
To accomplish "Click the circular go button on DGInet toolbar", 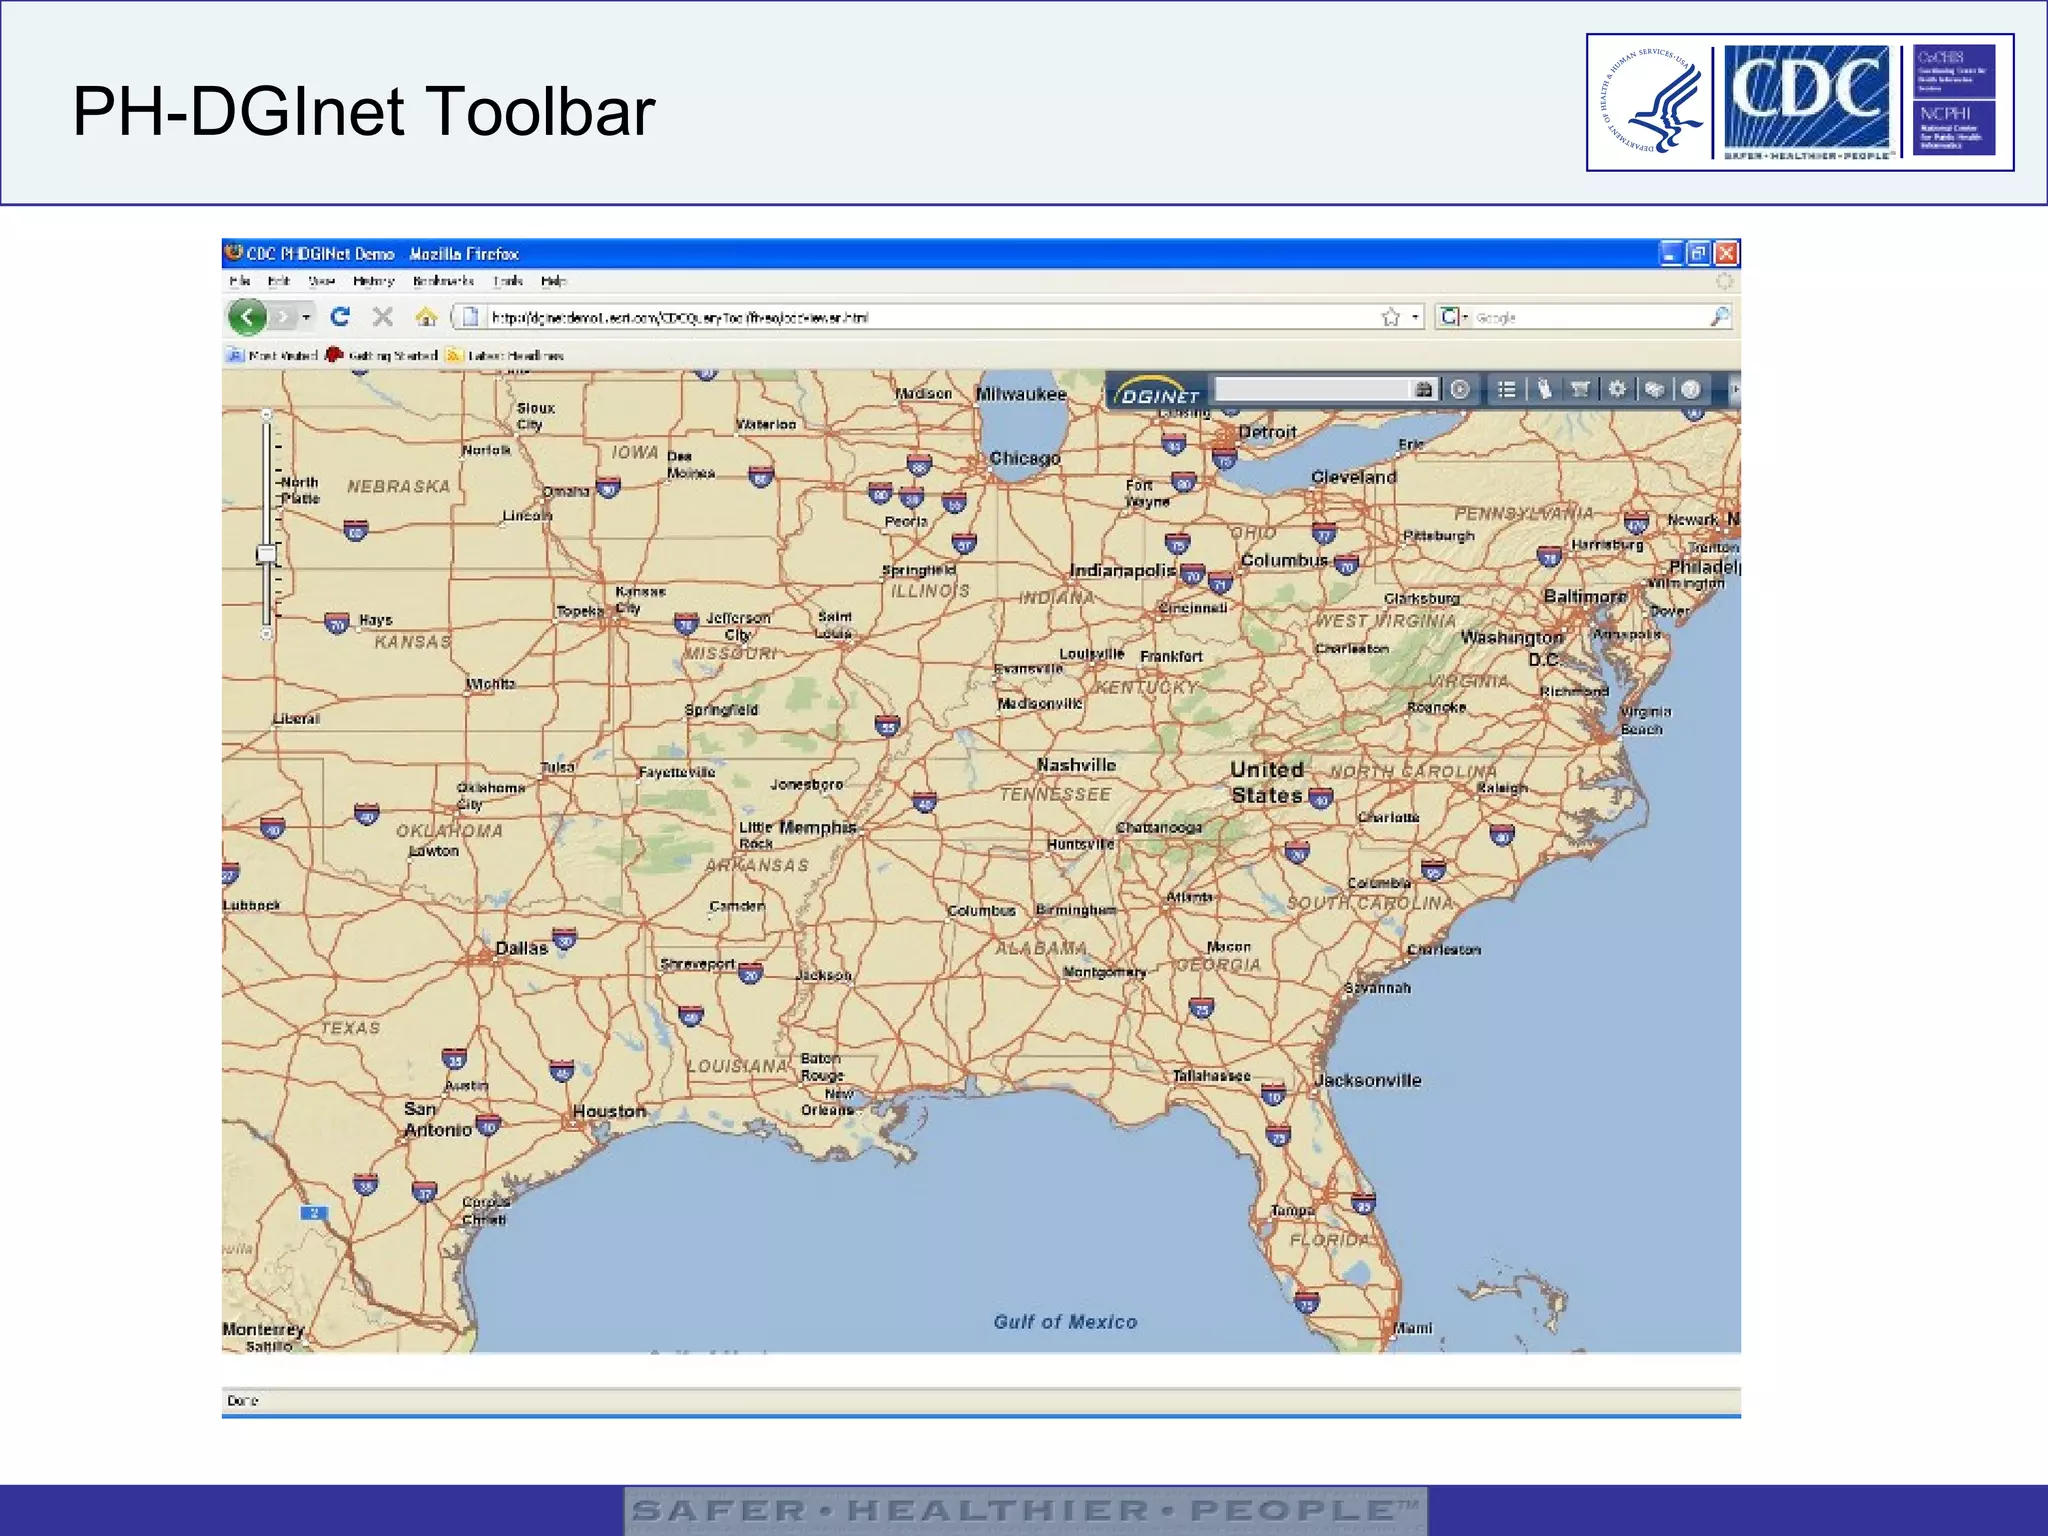I will 1460,389.
